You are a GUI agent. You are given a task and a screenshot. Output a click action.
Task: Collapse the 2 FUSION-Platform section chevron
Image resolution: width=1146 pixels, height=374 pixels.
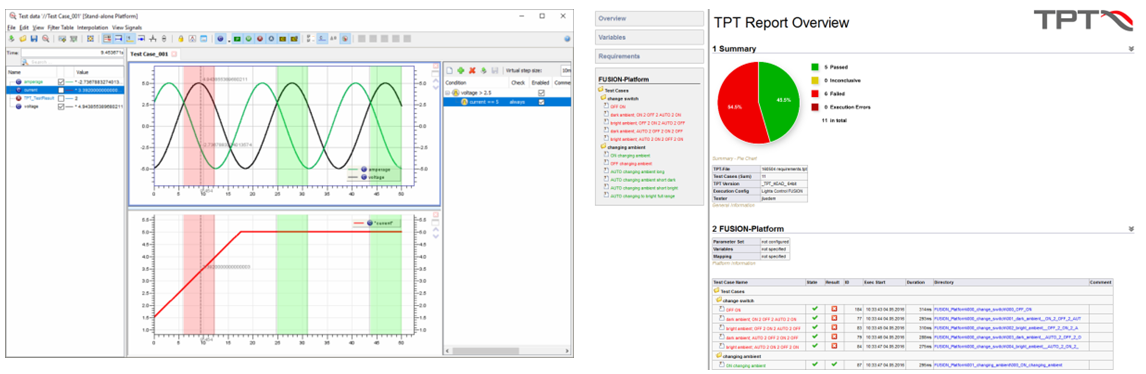1131,229
